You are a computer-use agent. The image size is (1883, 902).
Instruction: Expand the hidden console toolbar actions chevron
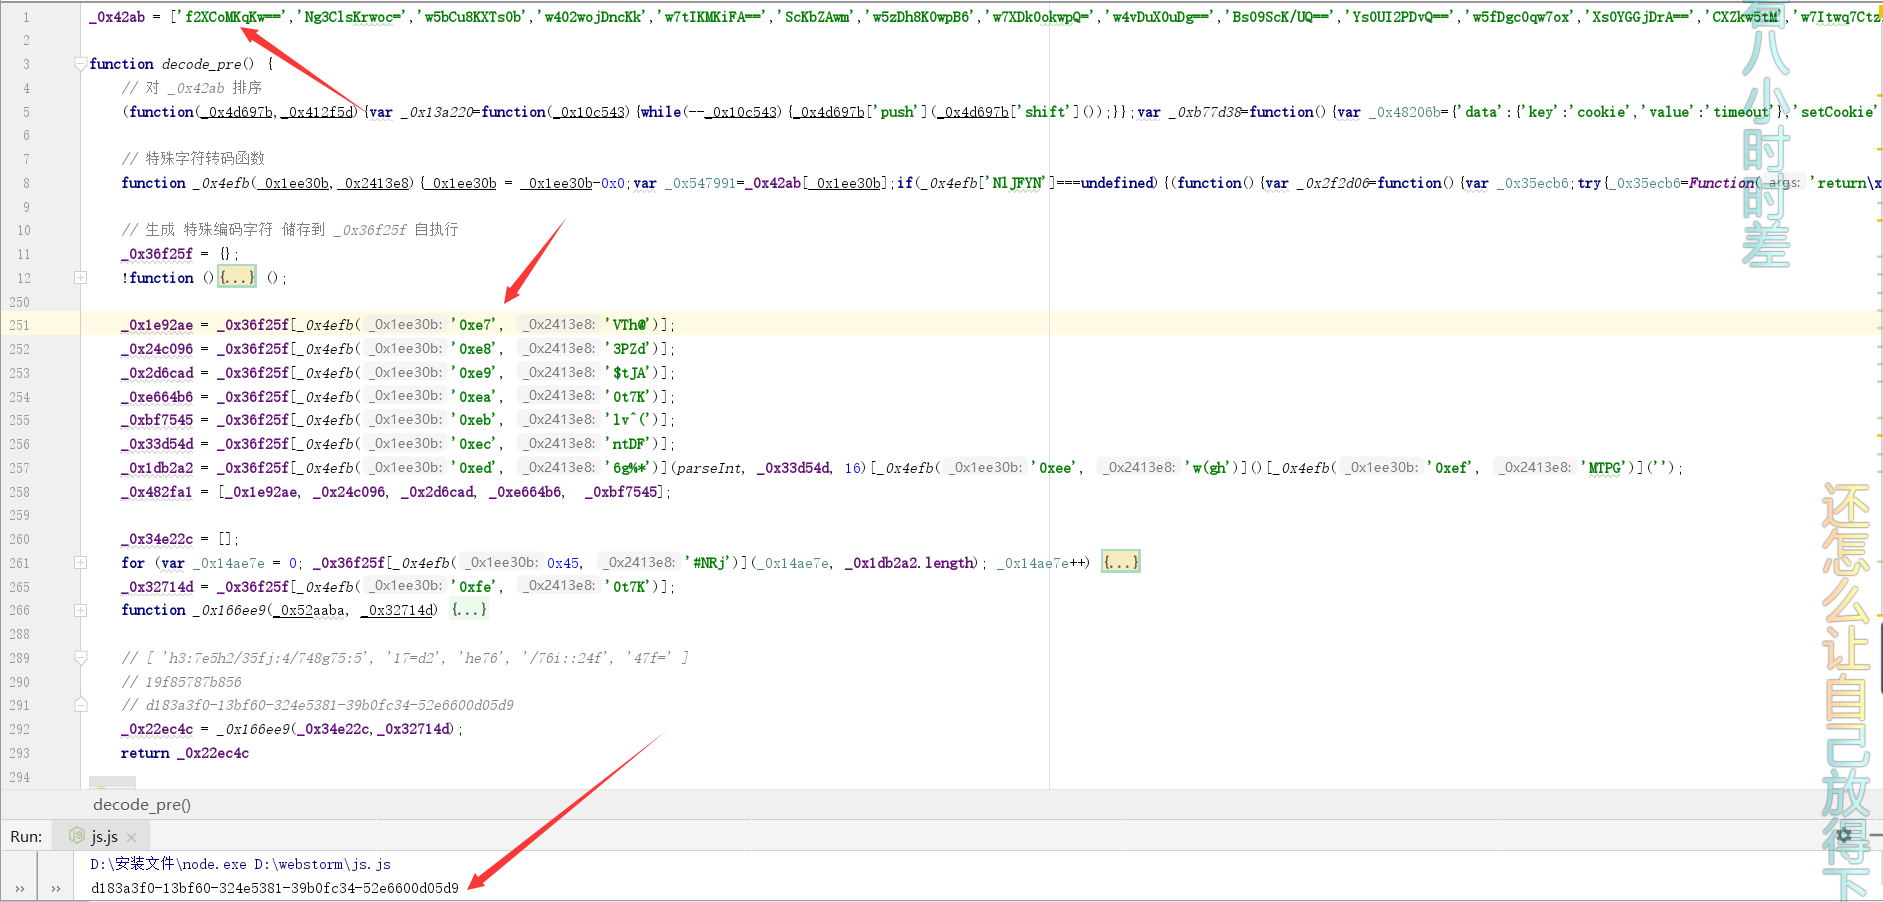[x=56, y=888]
